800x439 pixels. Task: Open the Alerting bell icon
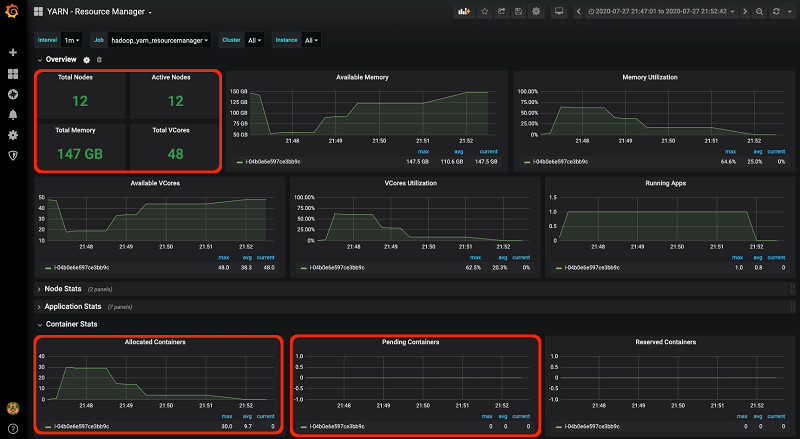coord(13,115)
